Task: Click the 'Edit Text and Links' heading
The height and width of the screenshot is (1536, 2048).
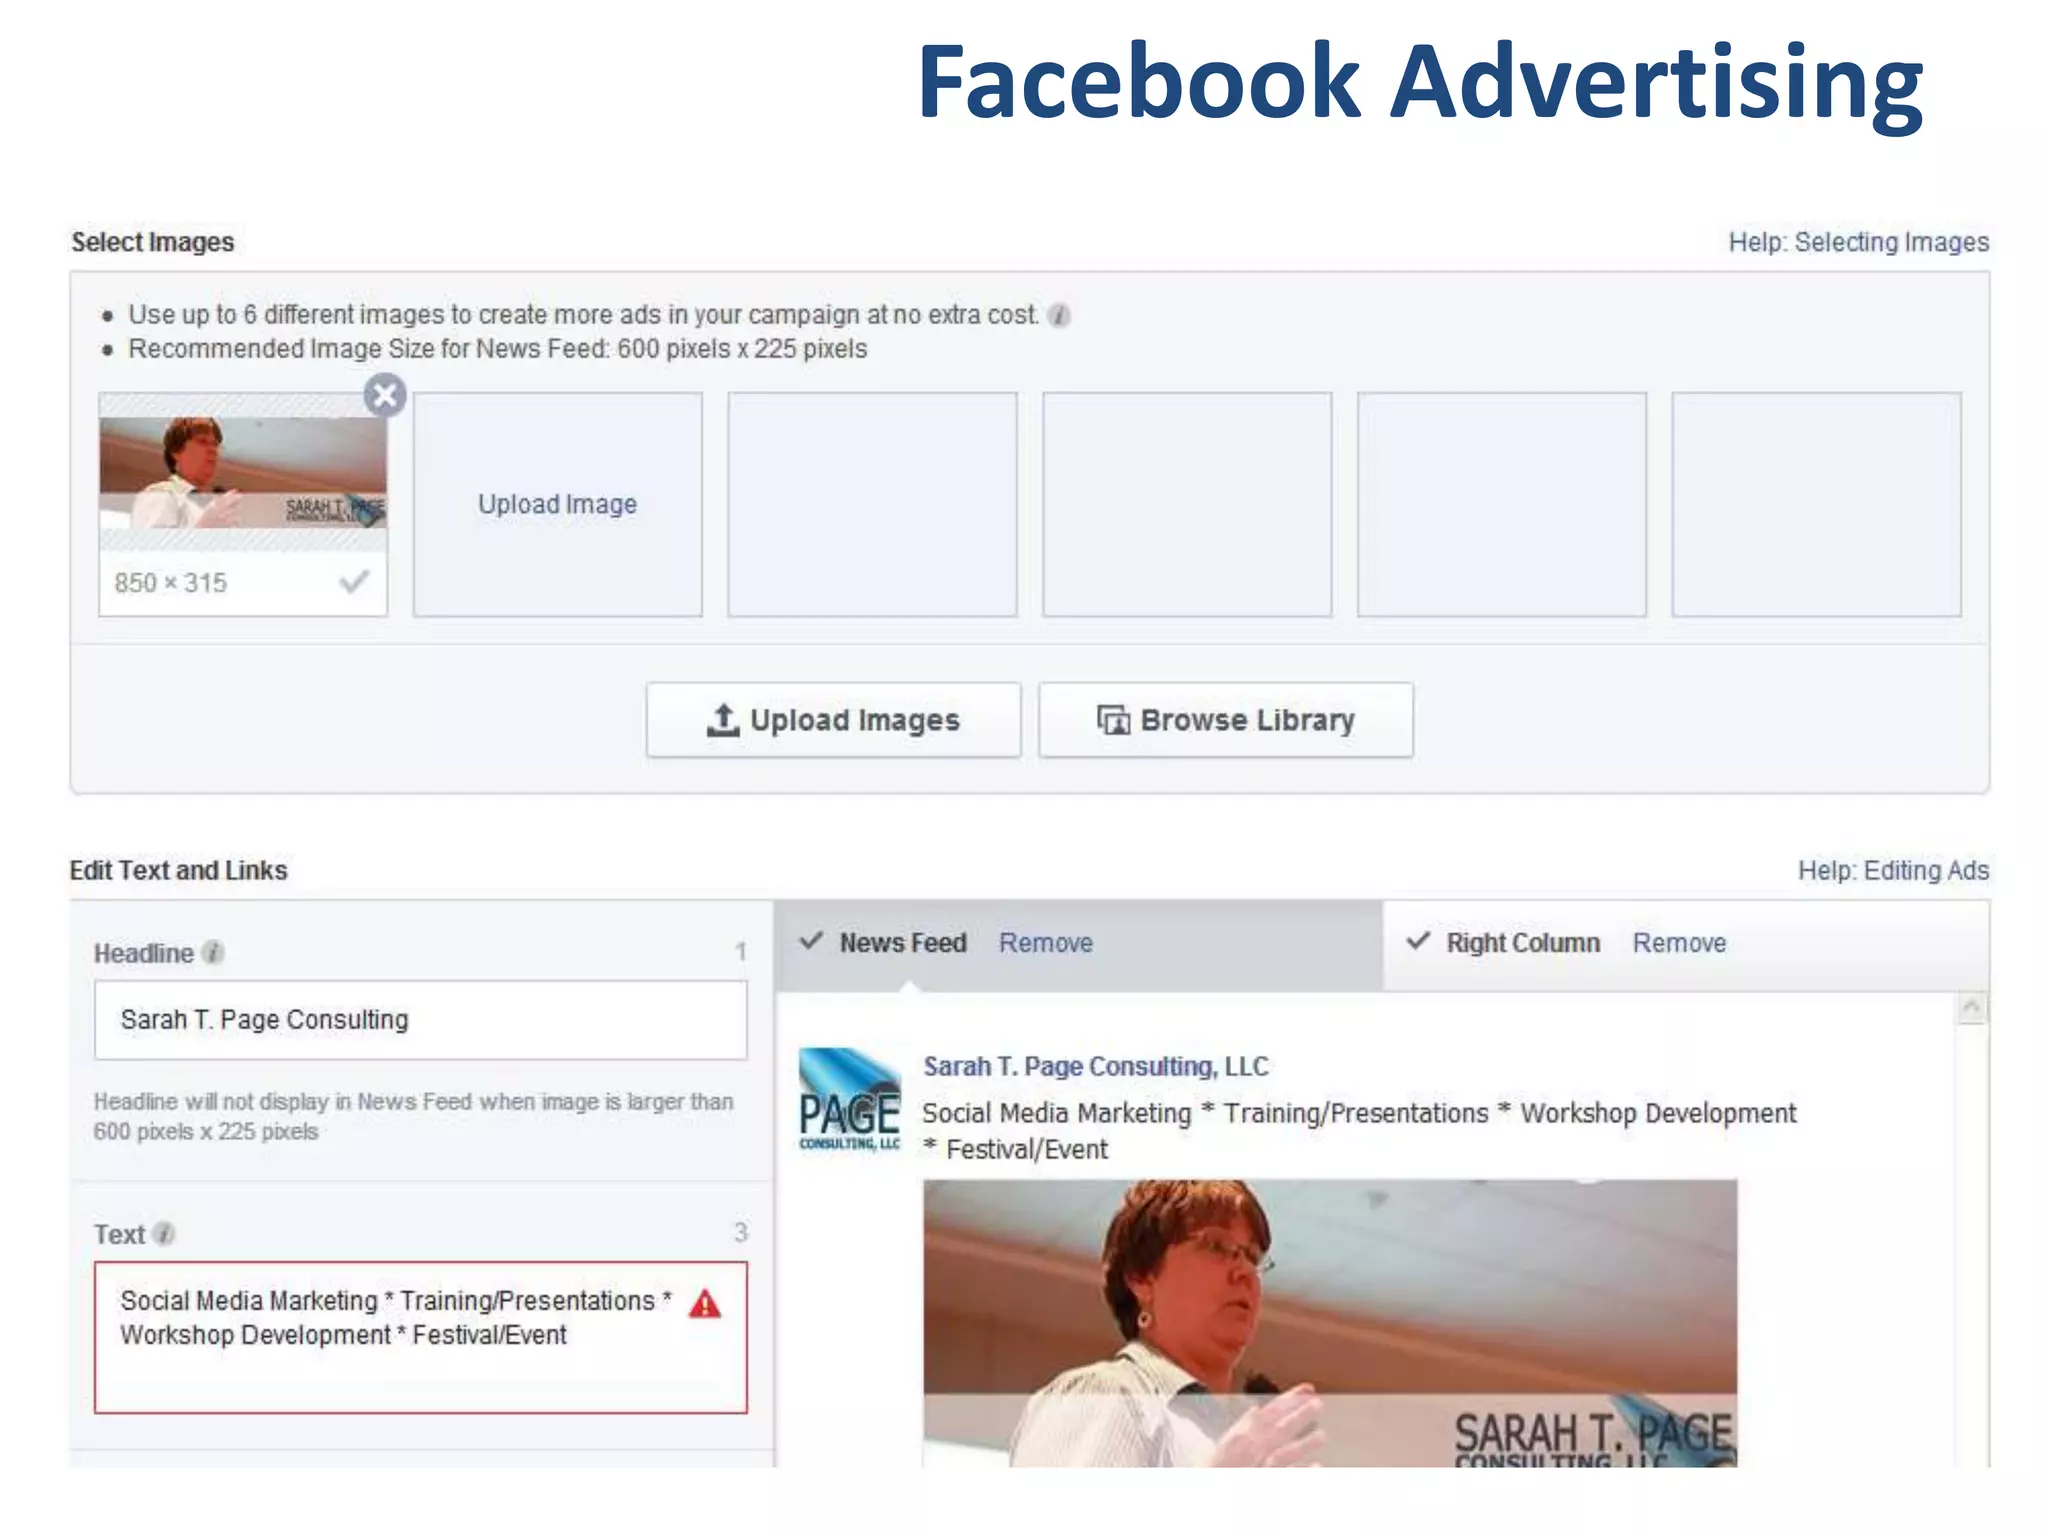Action: (x=178, y=870)
